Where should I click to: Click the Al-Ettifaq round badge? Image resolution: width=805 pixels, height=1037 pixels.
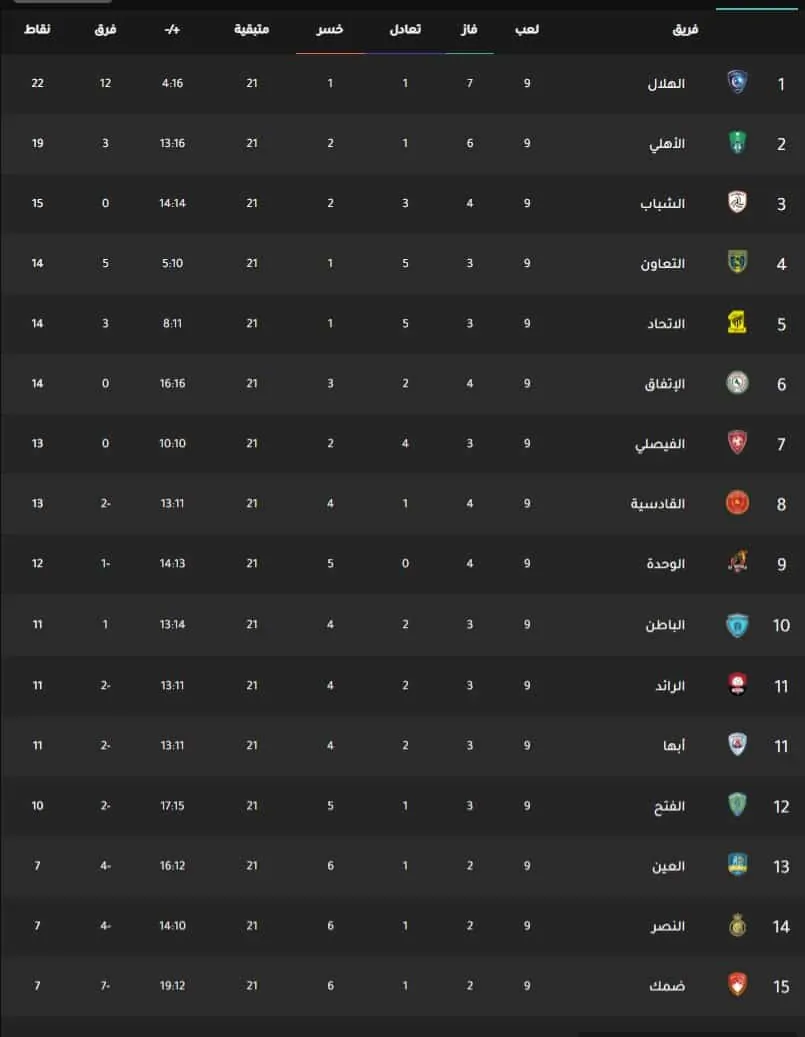(x=737, y=383)
